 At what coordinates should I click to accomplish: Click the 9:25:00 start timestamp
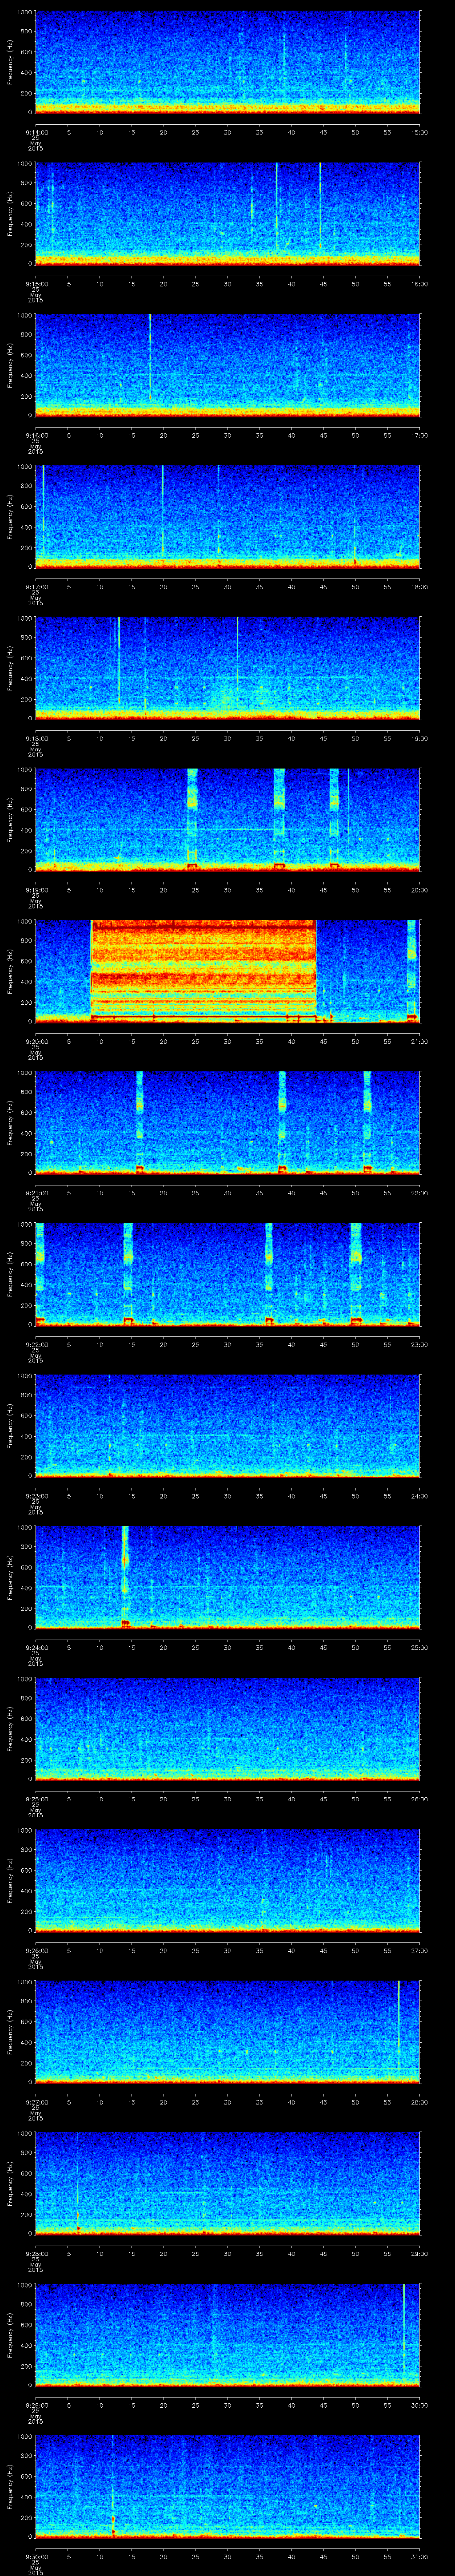[36, 1799]
